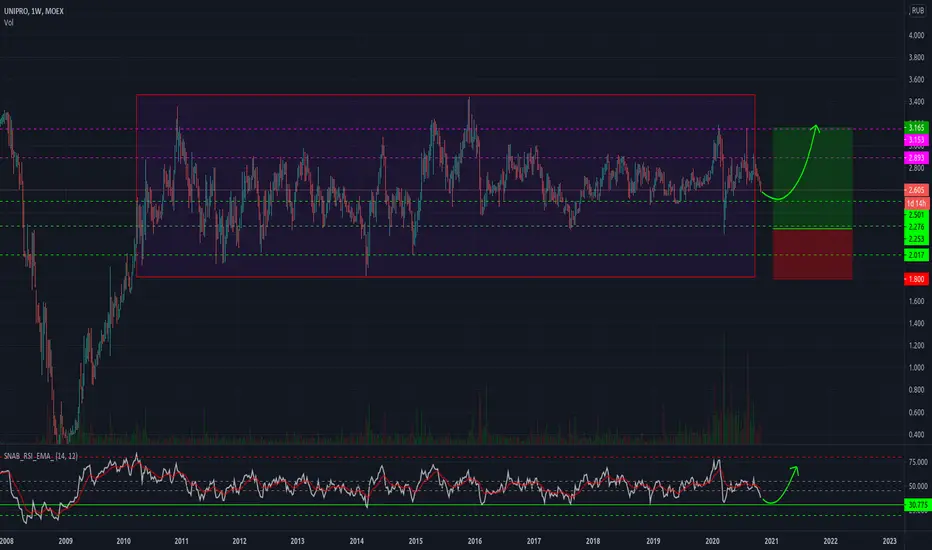Image resolution: width=932 pixels, height=550 pixels.
Task: Click the 3.400 price axis value
Action: tap(916, 102)
